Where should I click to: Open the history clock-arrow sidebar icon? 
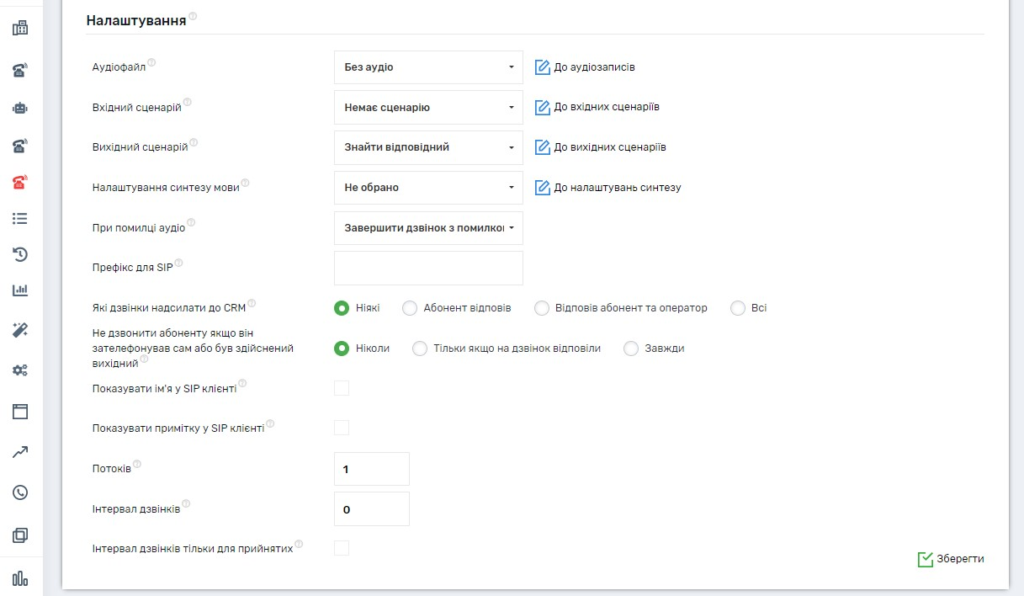coord(19,254)
